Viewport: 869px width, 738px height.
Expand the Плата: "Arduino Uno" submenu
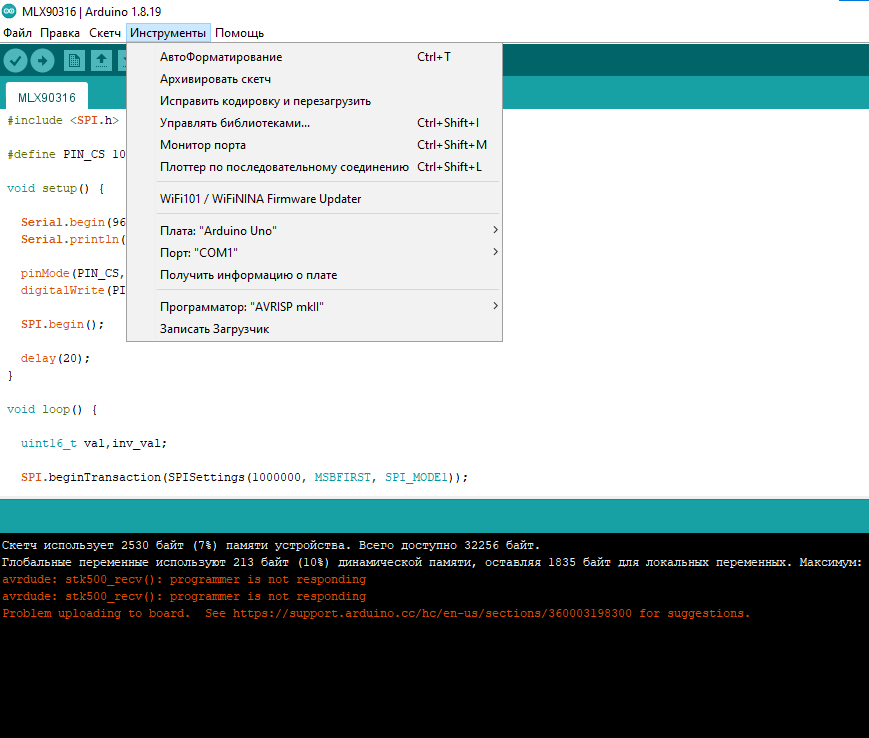pos(314,230)
